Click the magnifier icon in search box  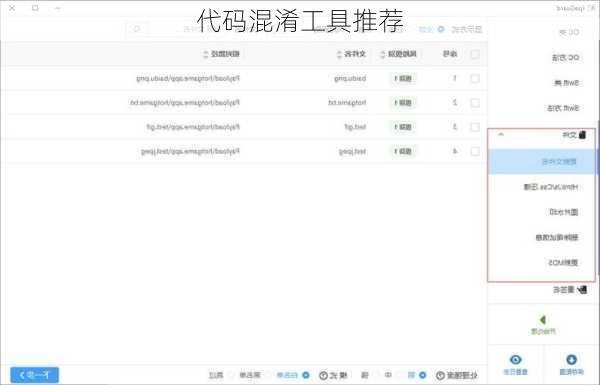tap(137, 29)
